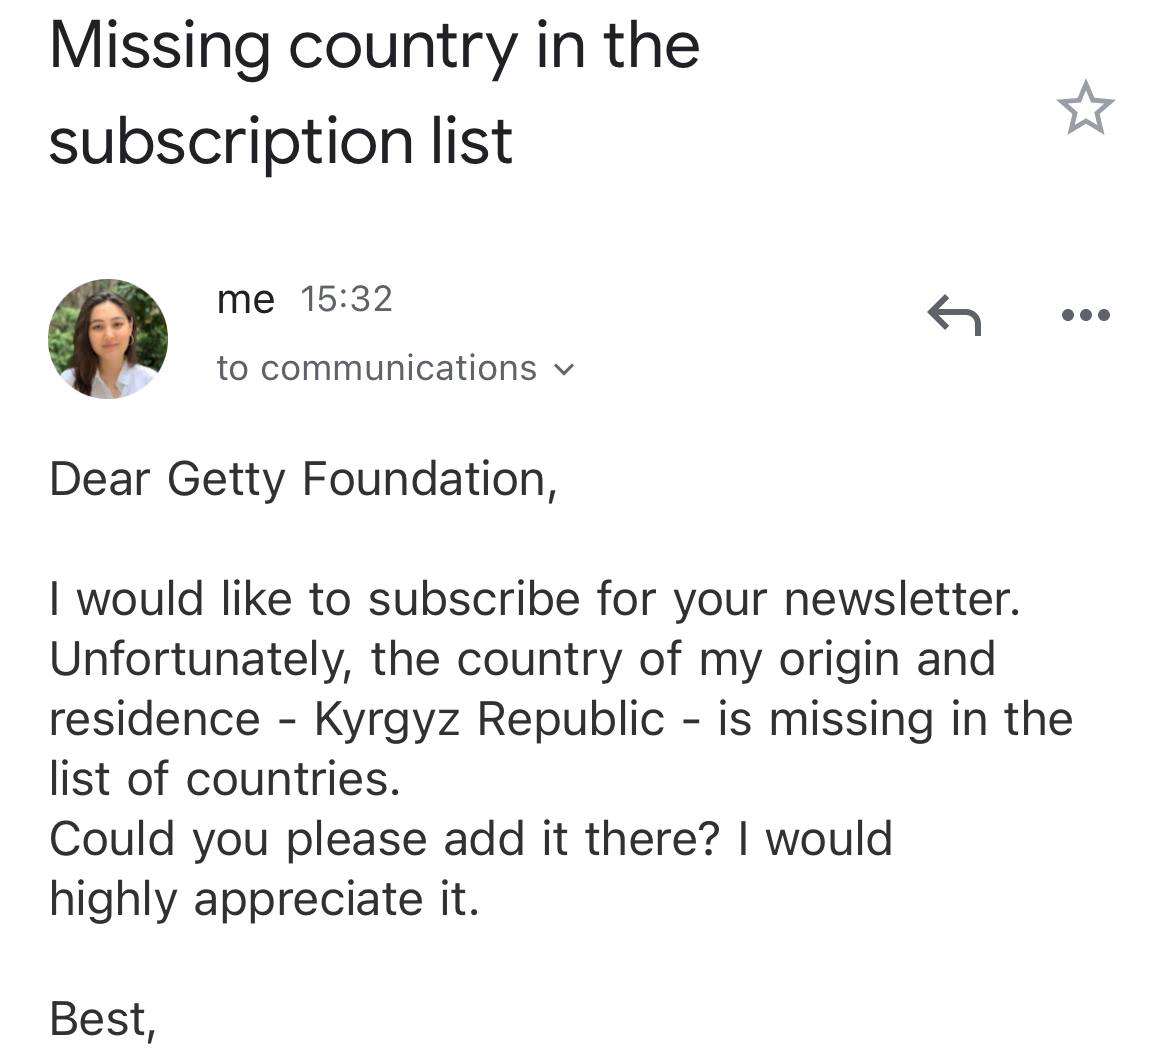Click the 'Best,' sign-off line
1170x1048 pixels.
coord(103,1020)
